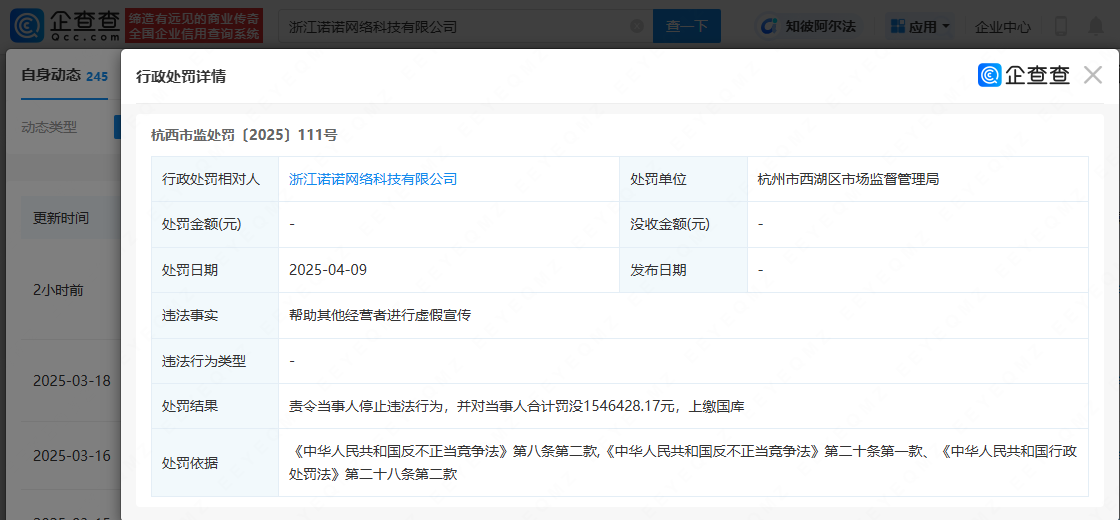This screenshot has height=520, width=1120.
Task: Click the 动态类型 filter label
Action: (49, 127)
